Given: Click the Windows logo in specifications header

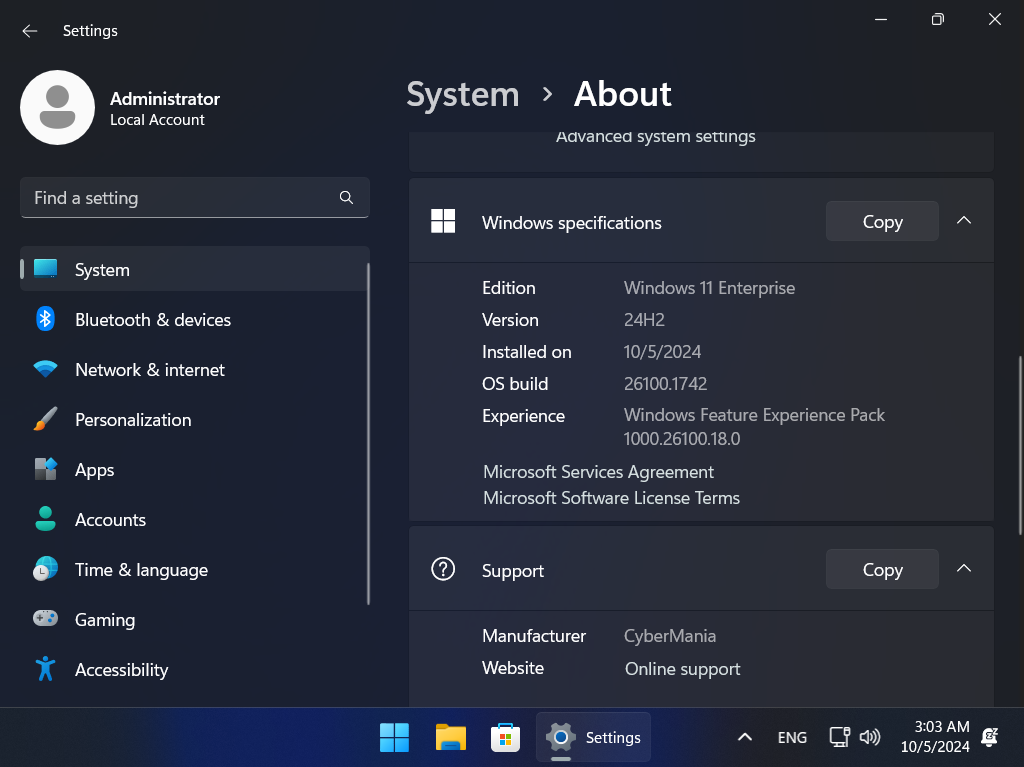Looking at the screenshot, I should click(x=443, y=221).
